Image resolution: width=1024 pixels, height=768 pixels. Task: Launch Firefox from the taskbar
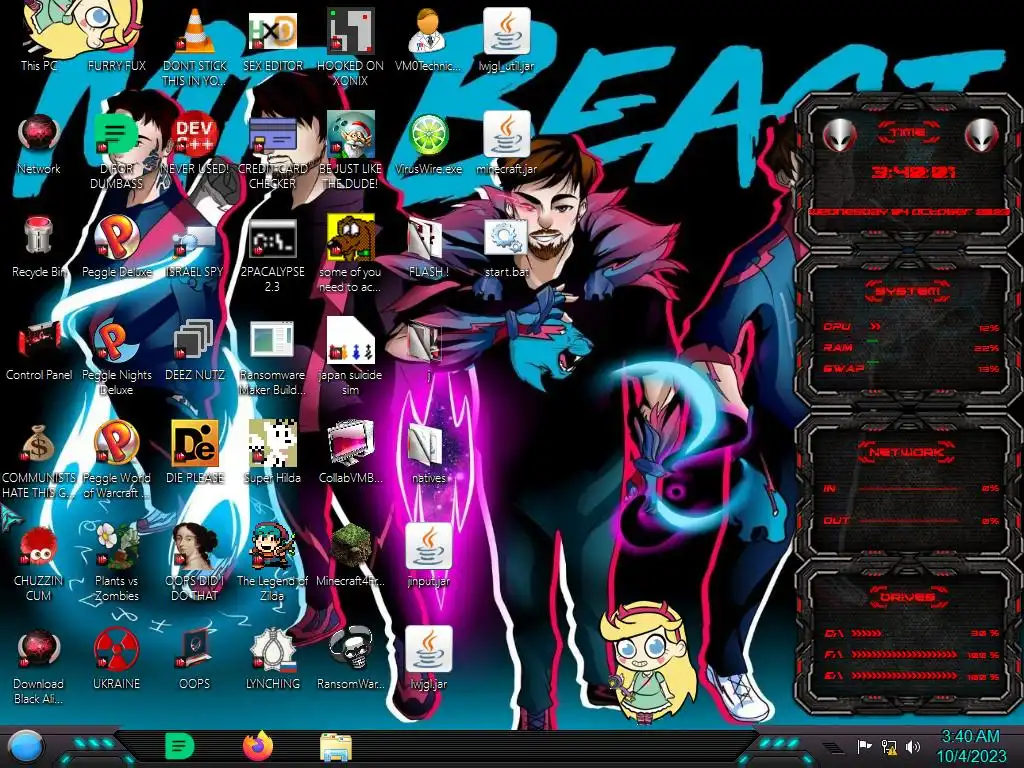click(x=258, y=746)
